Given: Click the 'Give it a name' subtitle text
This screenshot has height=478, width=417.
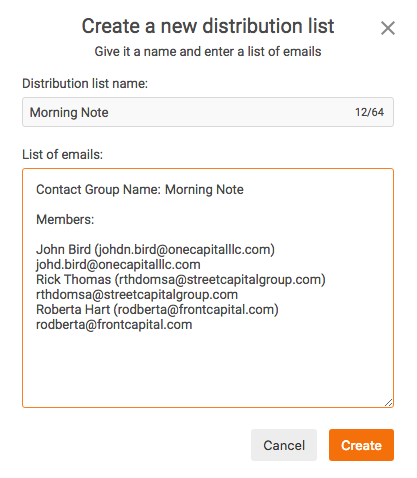Looking at the screenshot, I should 208,52.
